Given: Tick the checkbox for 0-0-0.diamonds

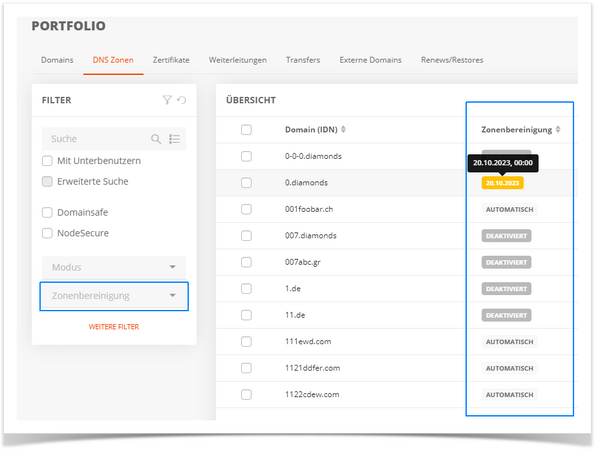Looking at the screenshot, I should click(x=246, y=156).
